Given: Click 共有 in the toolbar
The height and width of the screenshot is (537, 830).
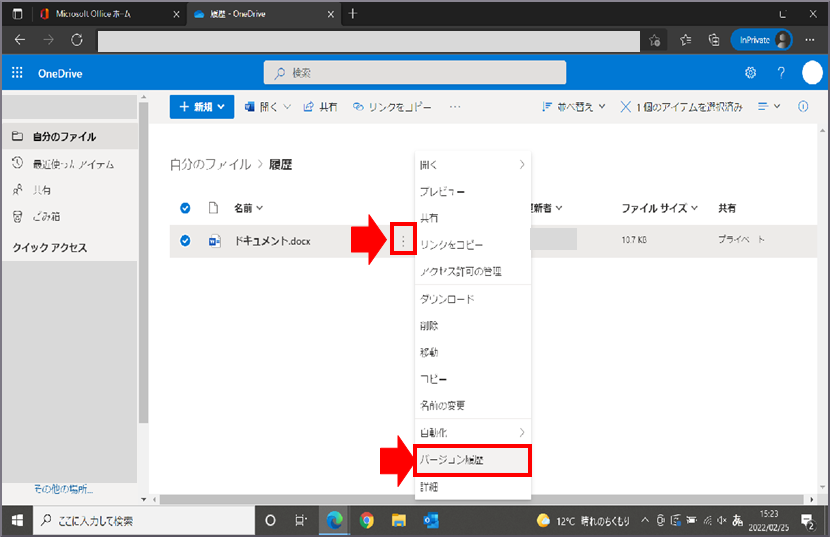Looking at the screenshot, I should (320, 106).
